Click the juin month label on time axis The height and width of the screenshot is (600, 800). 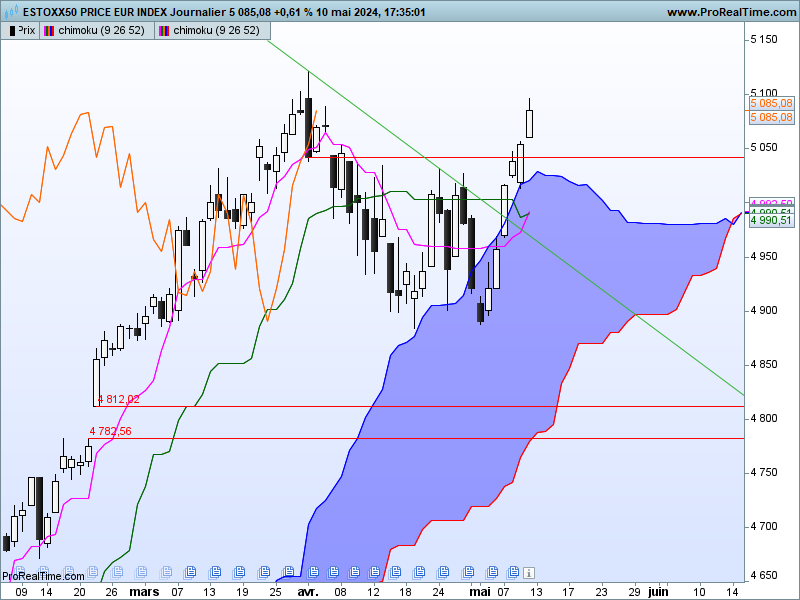658,592
